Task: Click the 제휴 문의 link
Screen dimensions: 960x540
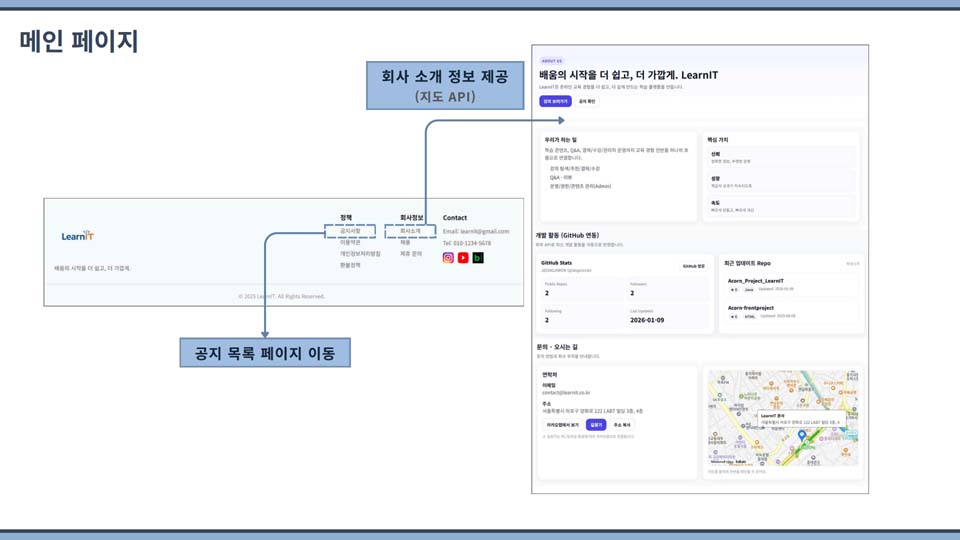Action: (411, 254)
